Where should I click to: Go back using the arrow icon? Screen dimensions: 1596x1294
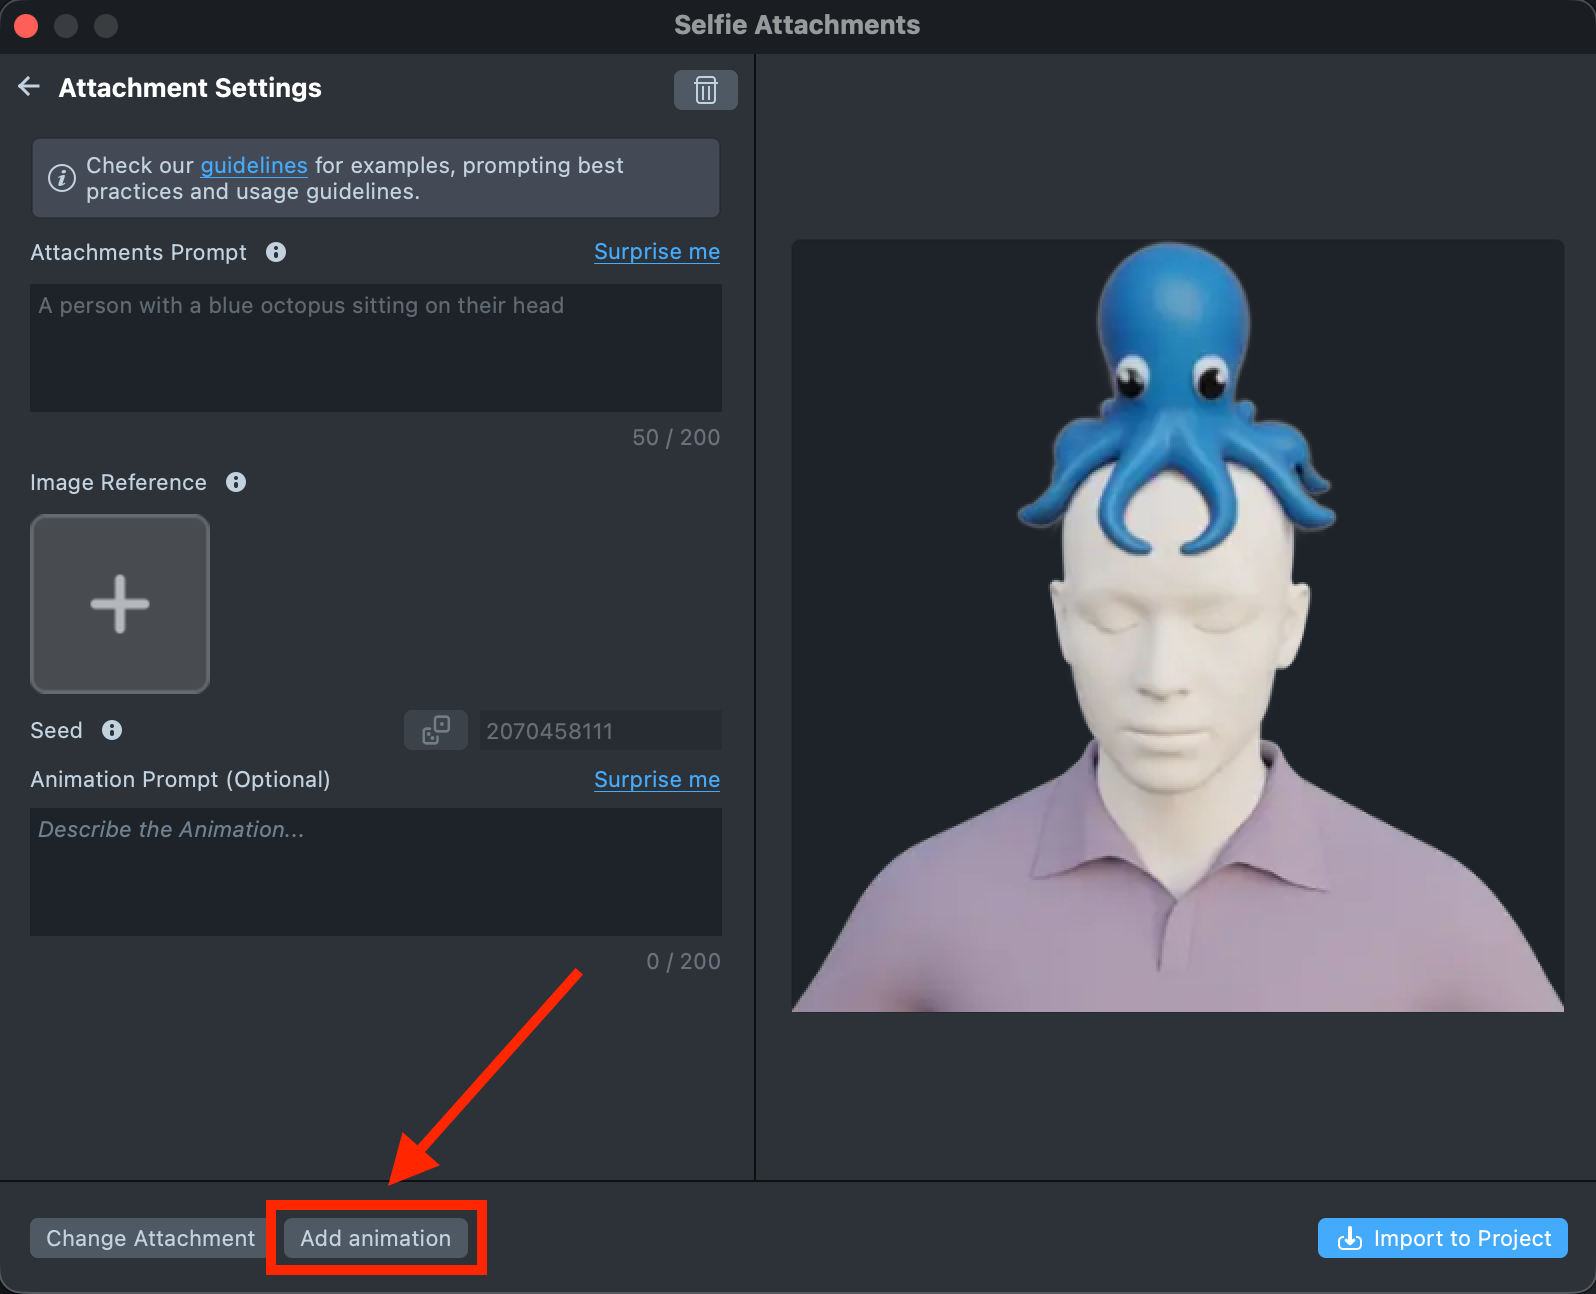click(x=29, y=87)
